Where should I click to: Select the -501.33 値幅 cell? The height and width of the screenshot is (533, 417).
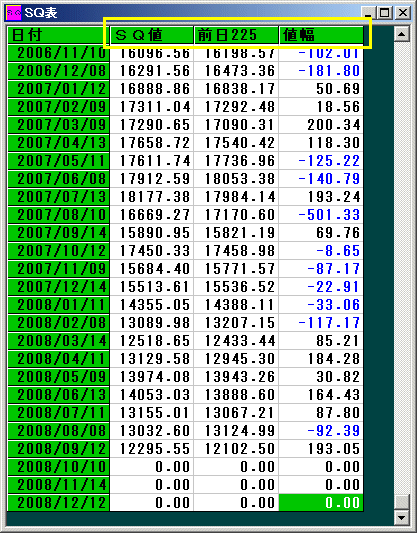click(321, 215)
